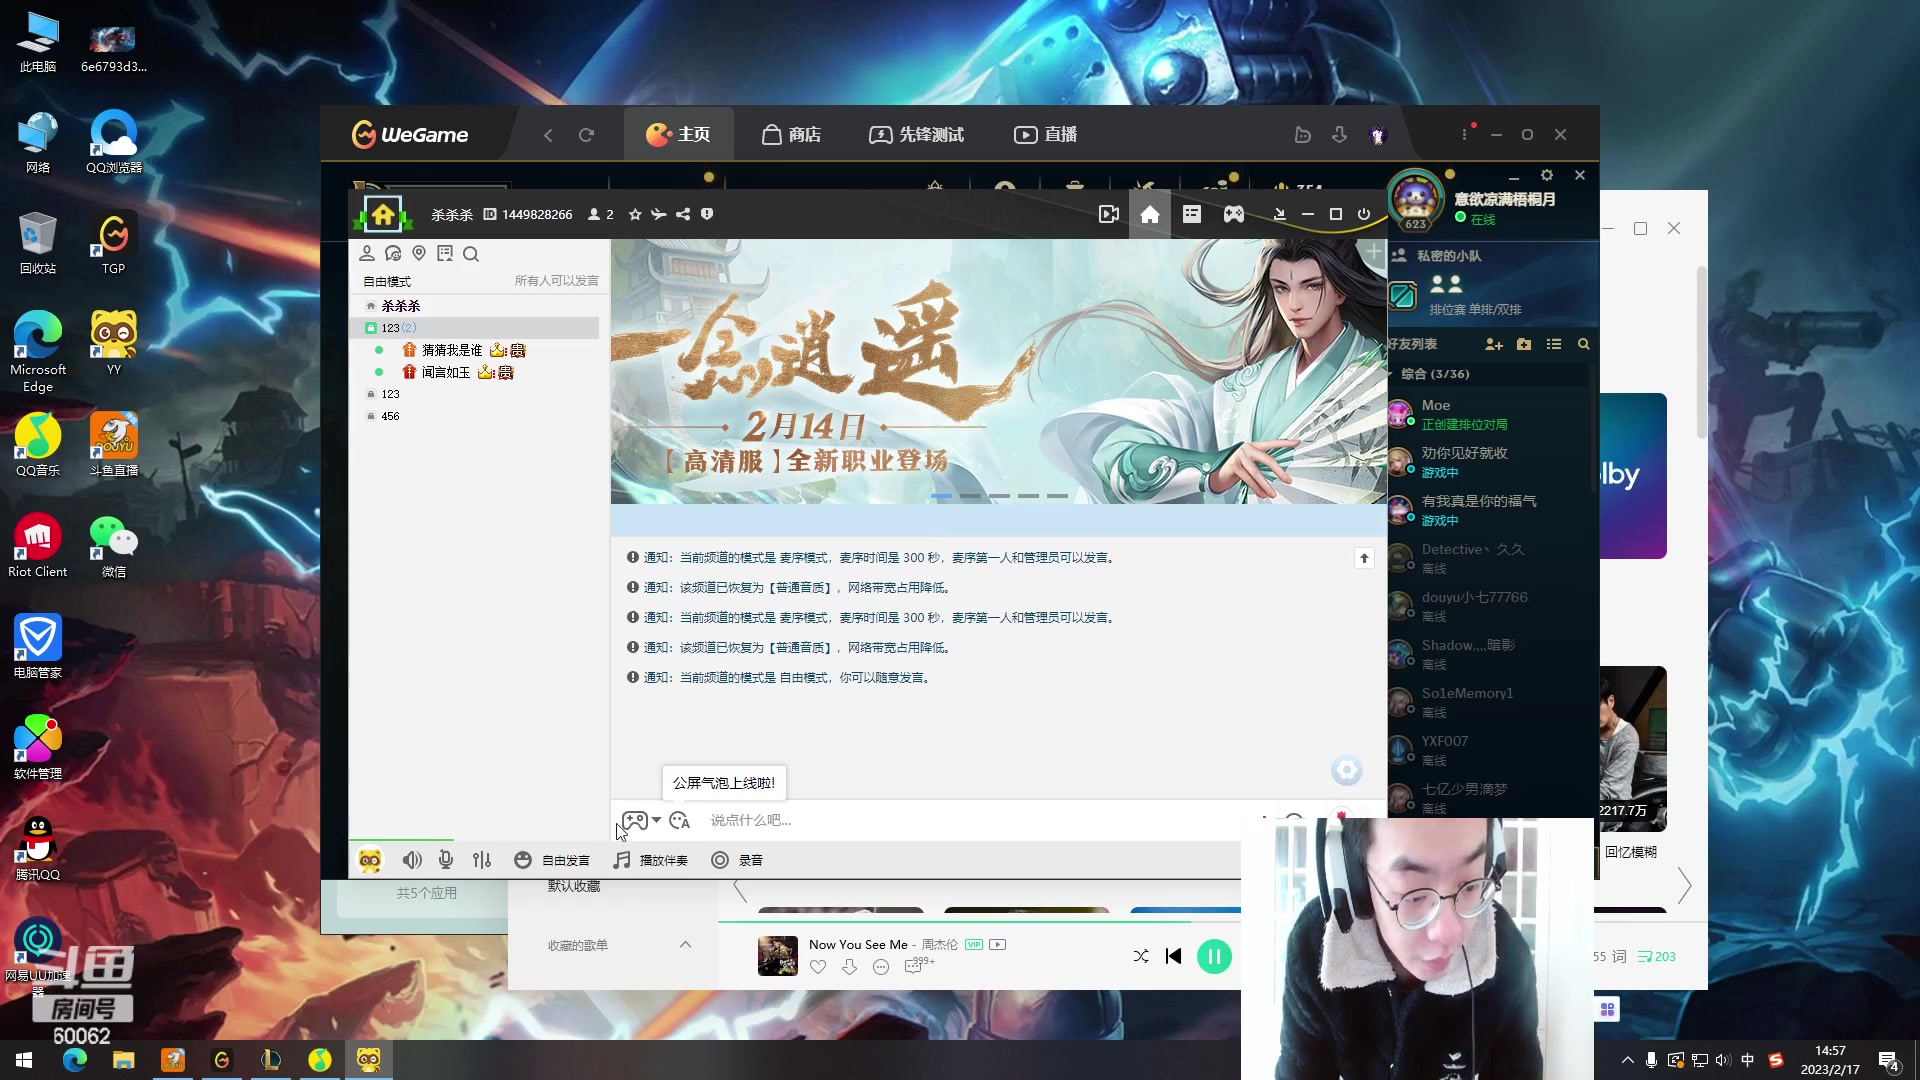Open the emoji translate icon in chat box
This screenshot has width=1920, height=1080.
(680, 821)
